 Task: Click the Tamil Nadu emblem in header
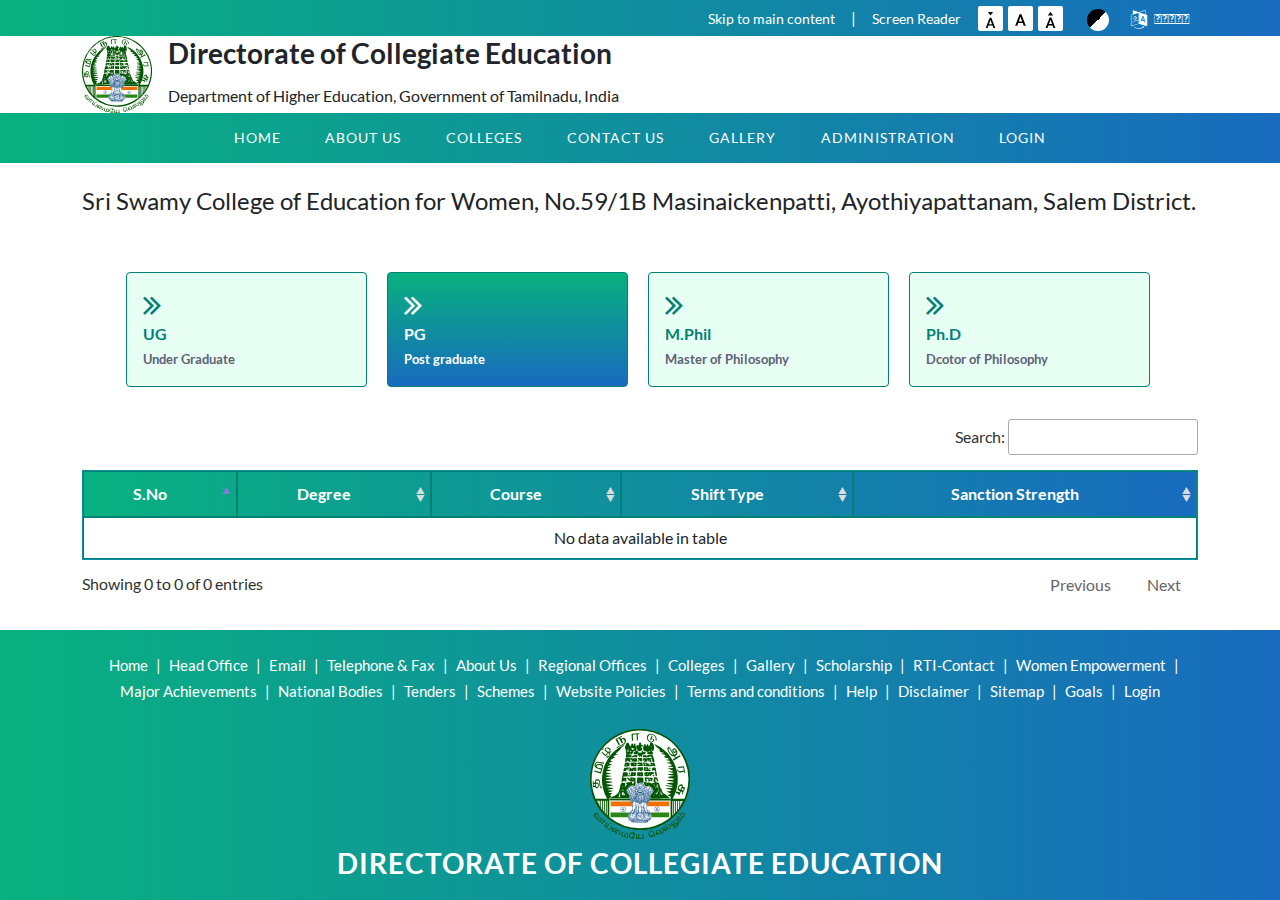(x=117, y=73)
